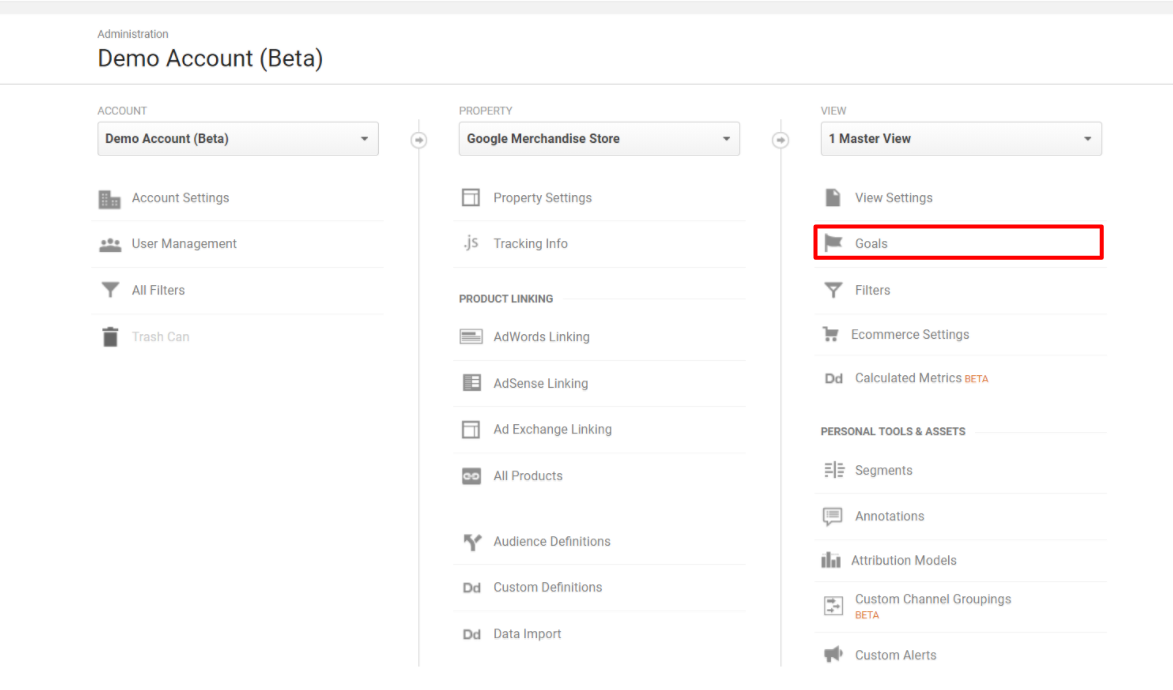Open Account Settings

click(180, 198)
